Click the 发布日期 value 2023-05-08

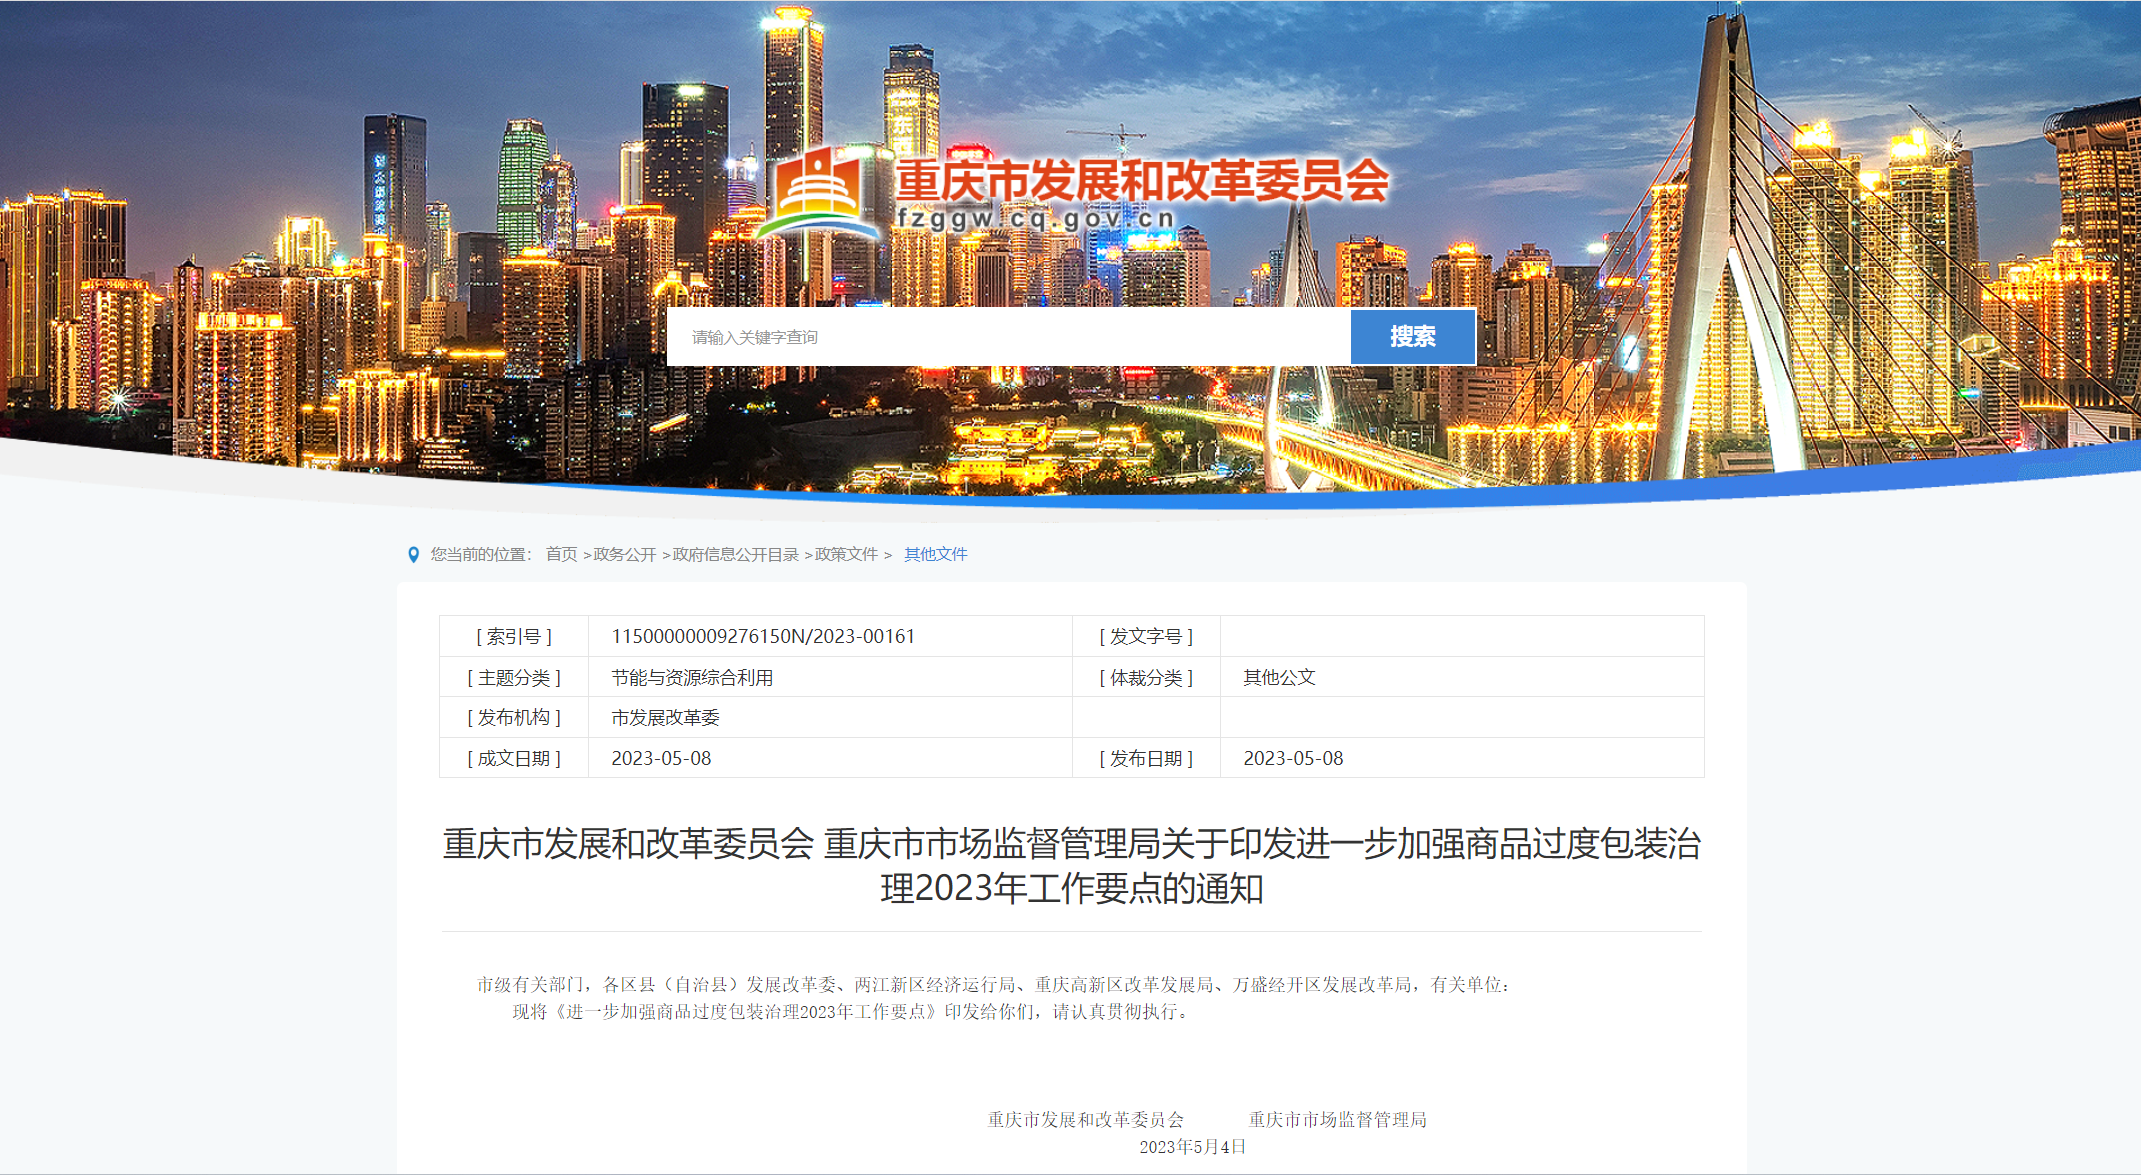[1293, 759]
